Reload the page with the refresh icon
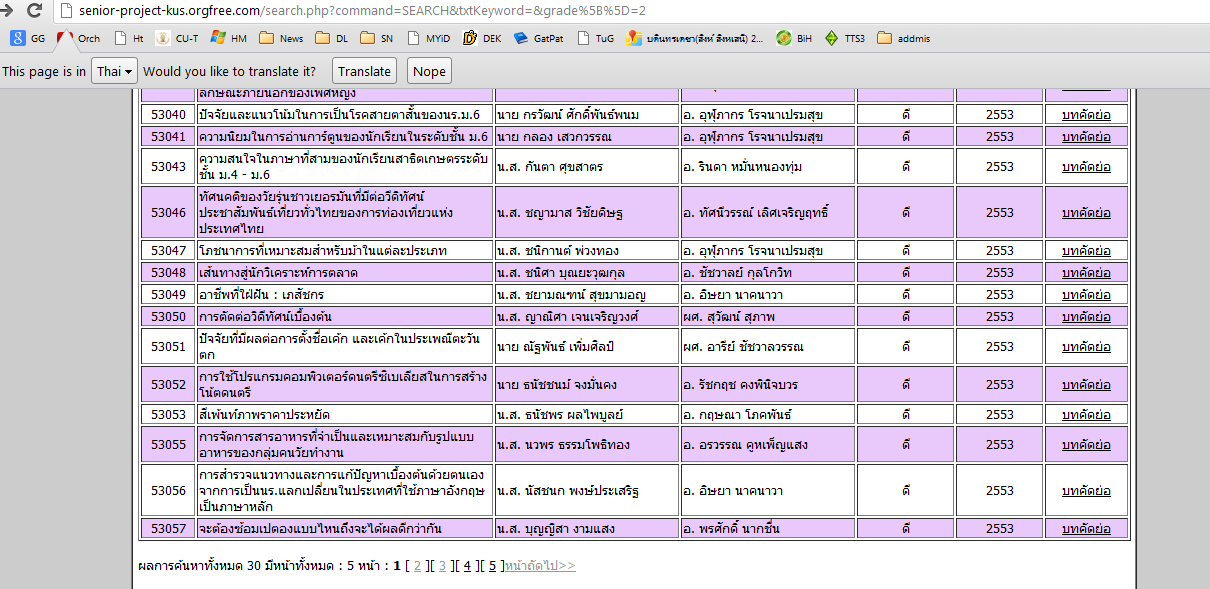The width and height of the screenshot is (1210, 589). 34,11
